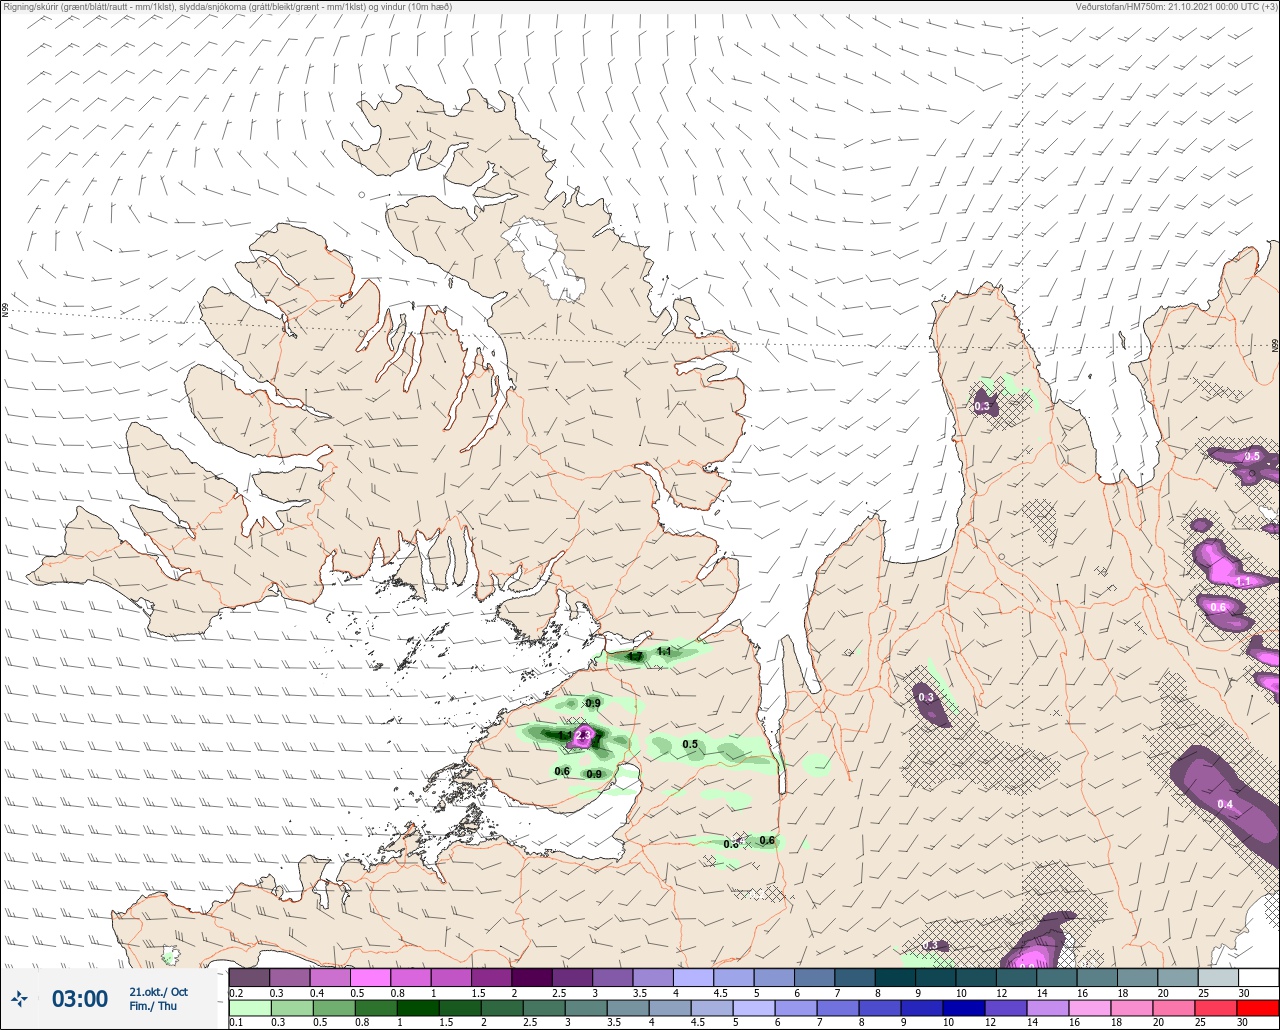
Task: Pick upper legend grey swatch labeled 25
Action: [x=1218, y=977]
